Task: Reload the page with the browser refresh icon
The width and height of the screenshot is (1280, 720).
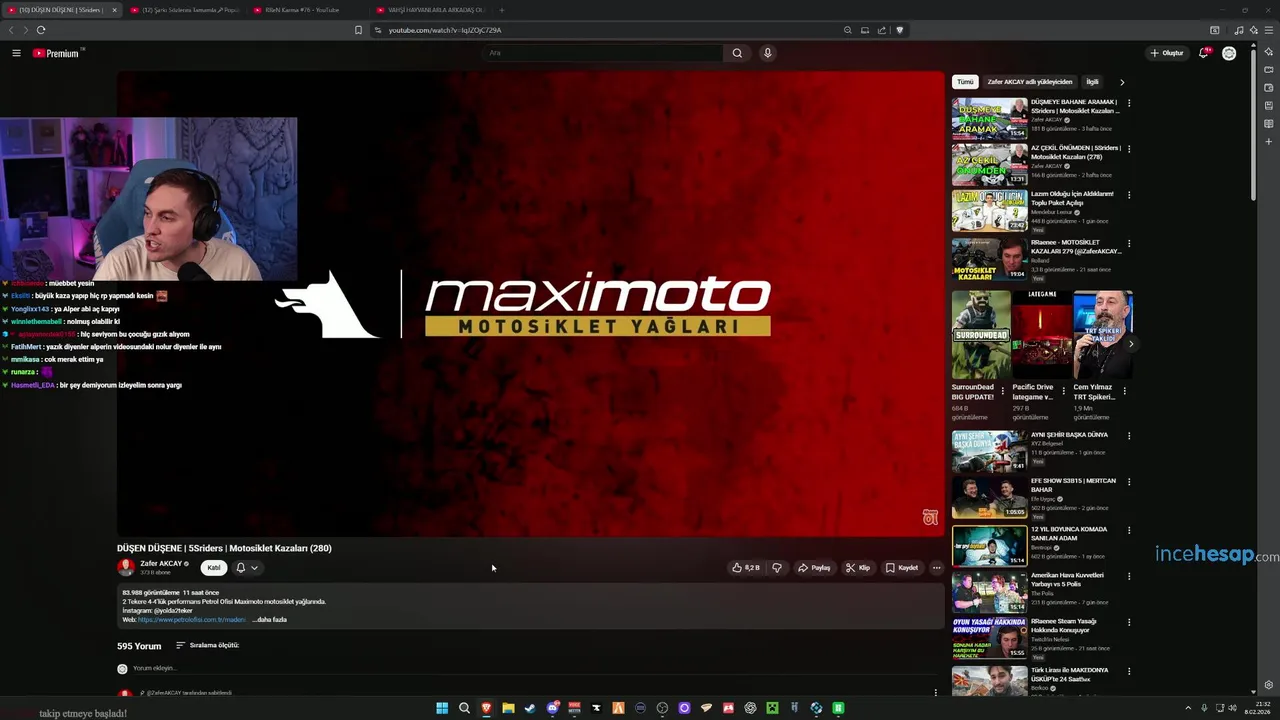Action: 41,30
